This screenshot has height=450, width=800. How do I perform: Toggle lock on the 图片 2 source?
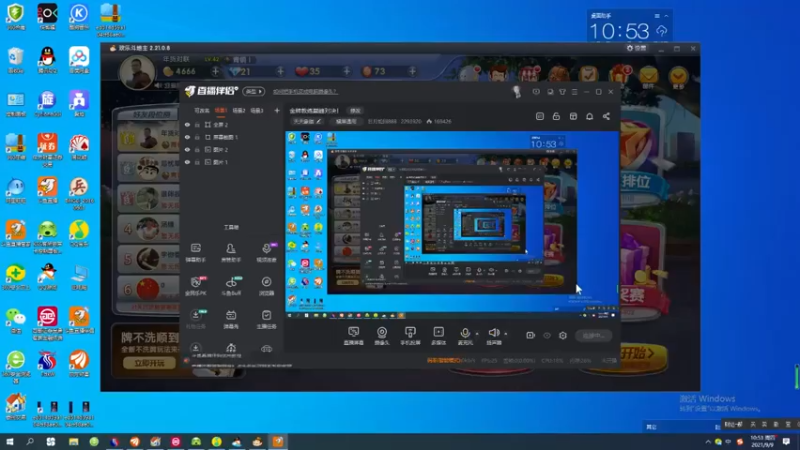pyautogui.click(x=197, y=149)
